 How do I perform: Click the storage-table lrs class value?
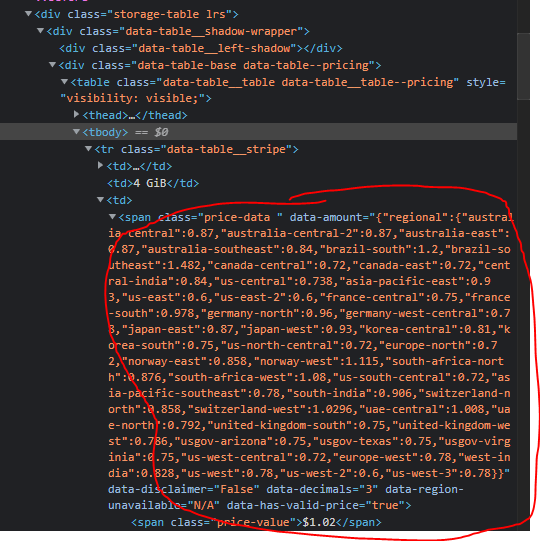170,14
